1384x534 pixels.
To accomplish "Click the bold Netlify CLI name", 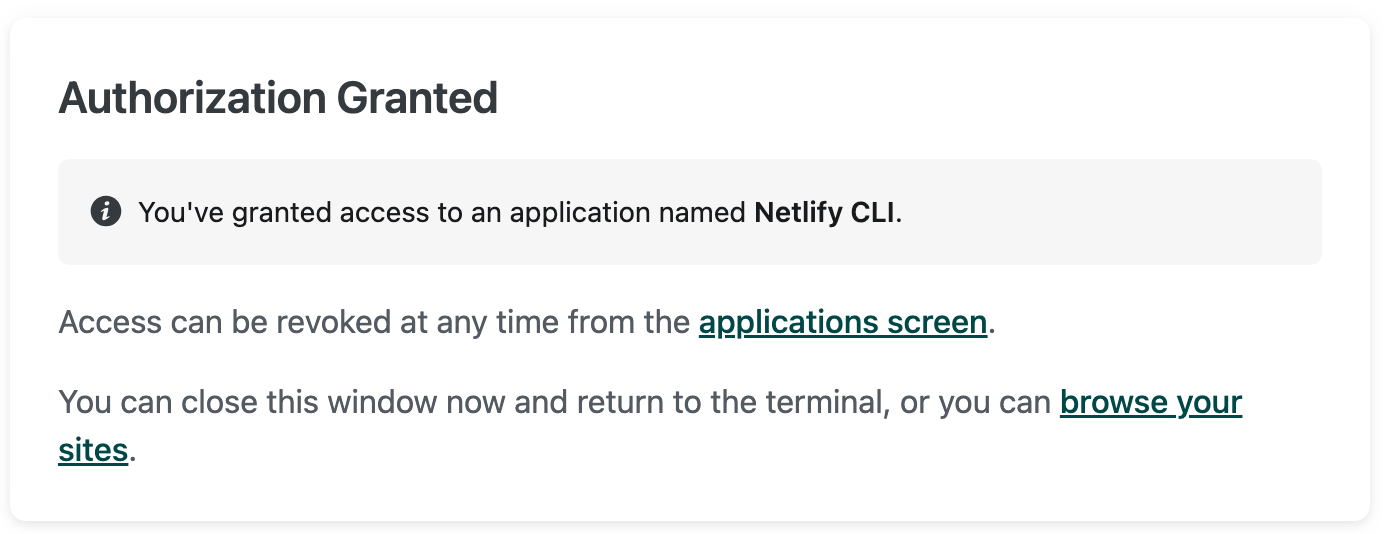I will point(825,213).
